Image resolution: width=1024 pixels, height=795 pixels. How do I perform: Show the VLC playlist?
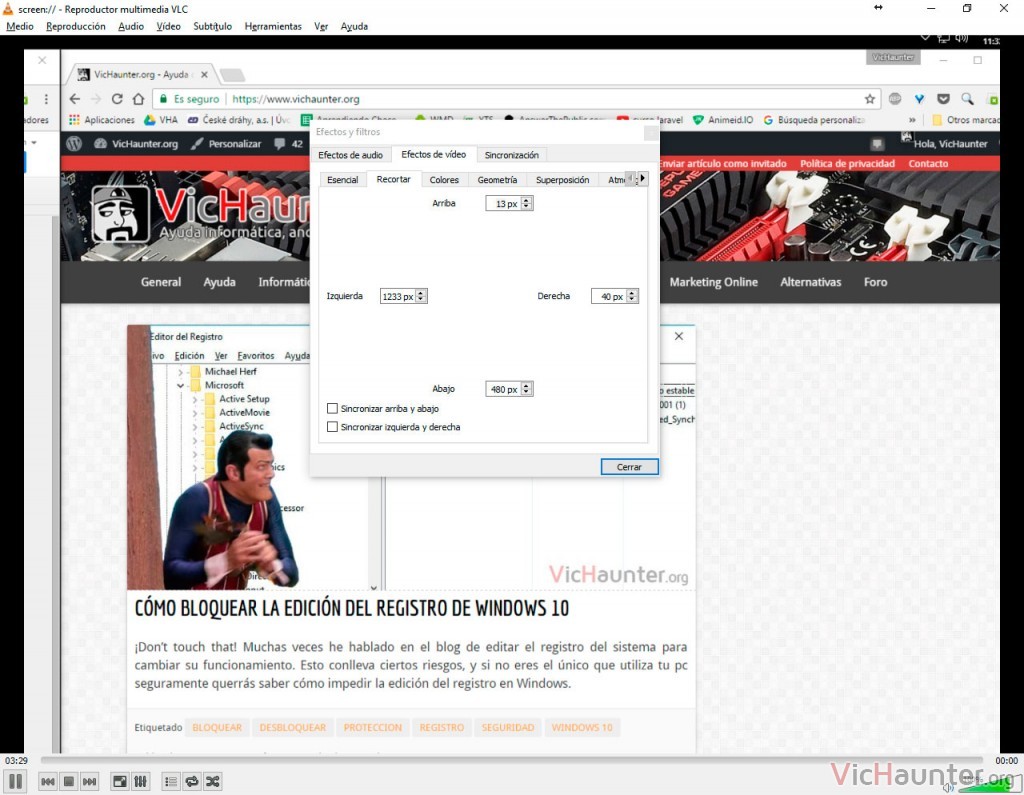click(x=170, y=781)
